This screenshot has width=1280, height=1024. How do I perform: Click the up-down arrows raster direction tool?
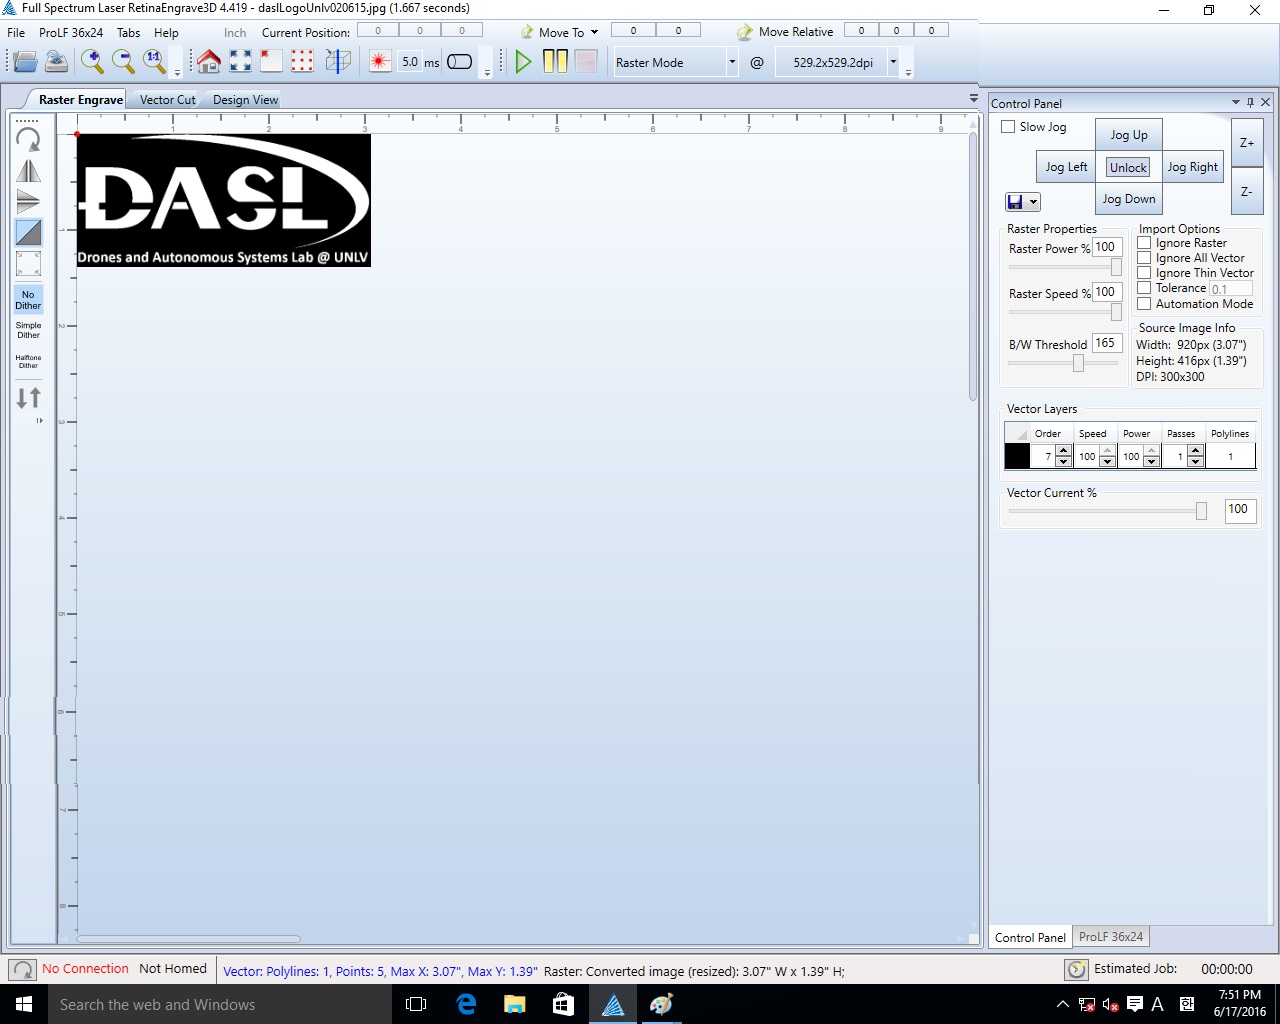tap(29, 398)
